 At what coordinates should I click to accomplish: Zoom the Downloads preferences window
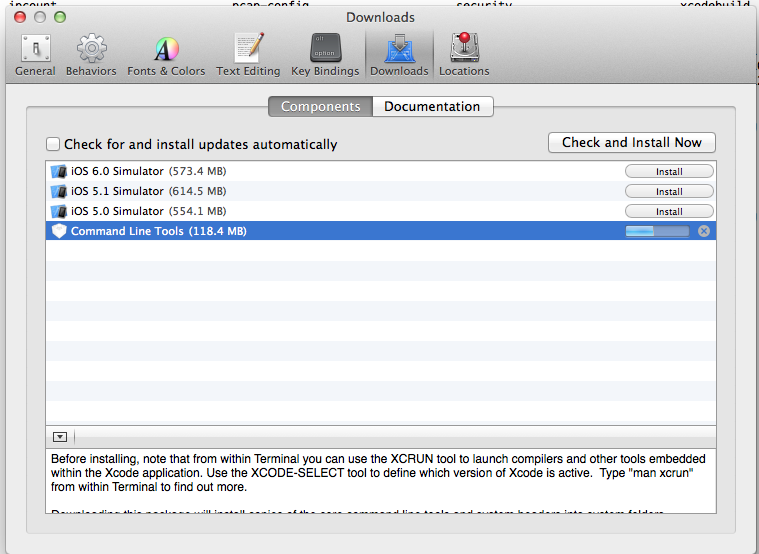pyautogui.click(x=60, y=17)
